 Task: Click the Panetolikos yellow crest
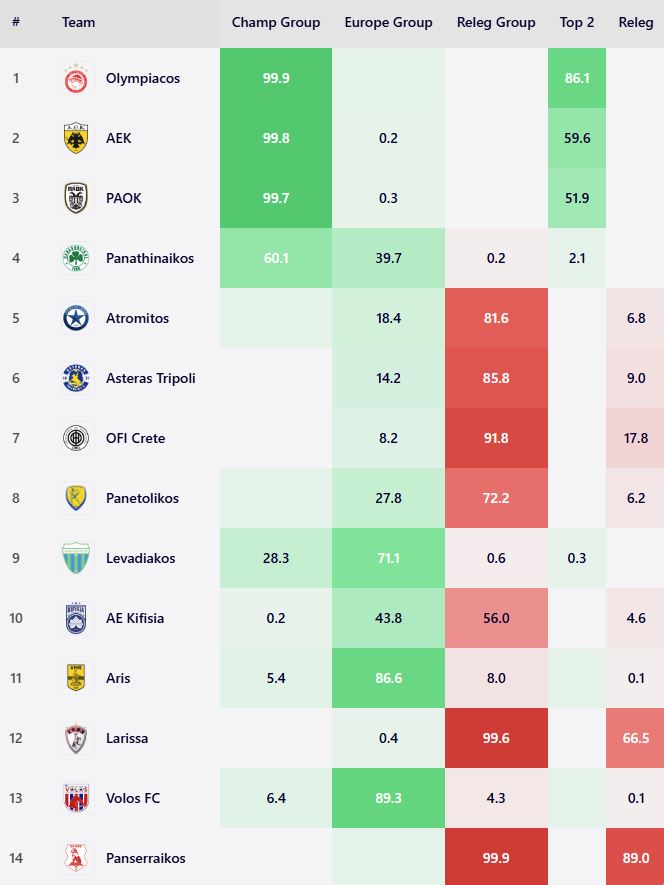76,498
